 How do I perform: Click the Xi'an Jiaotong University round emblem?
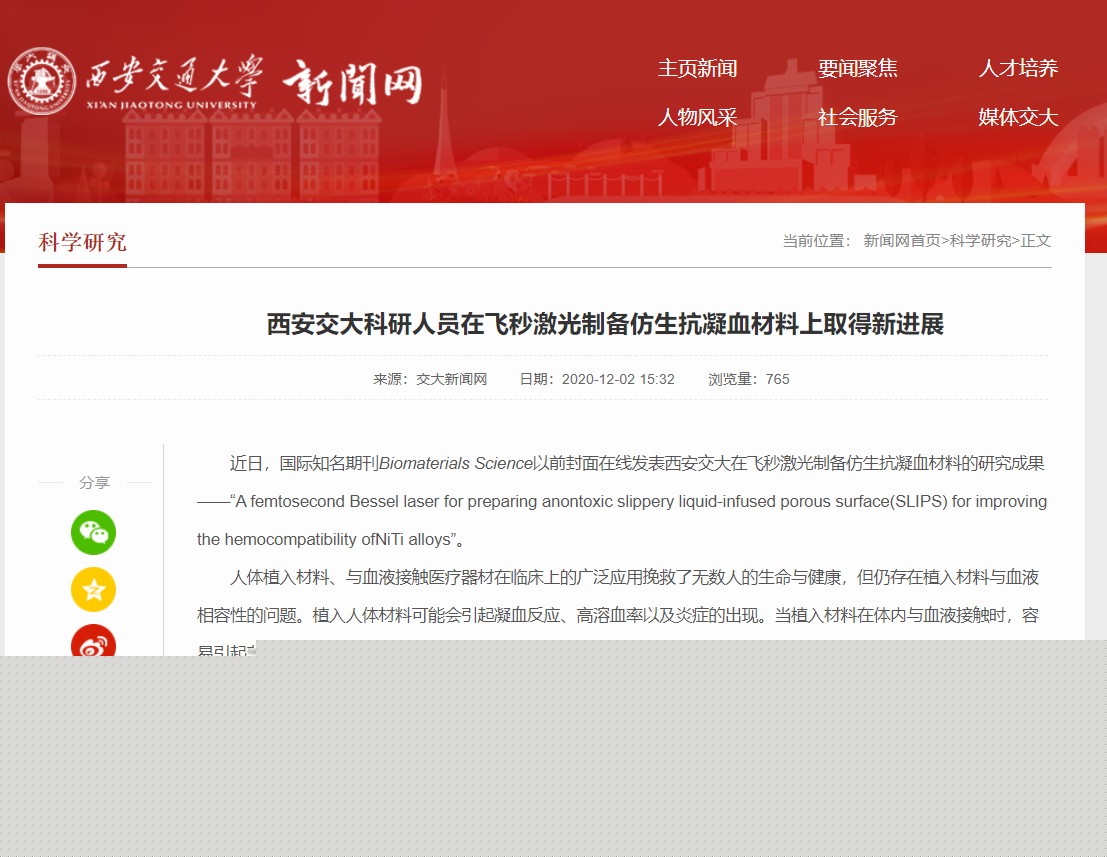point(42,81)
